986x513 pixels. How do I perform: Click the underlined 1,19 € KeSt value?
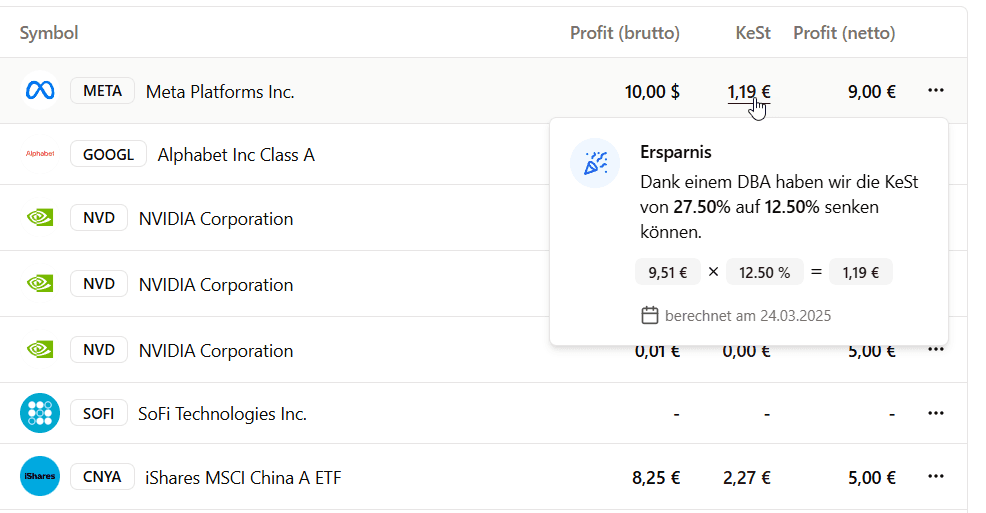click(748, 92)
